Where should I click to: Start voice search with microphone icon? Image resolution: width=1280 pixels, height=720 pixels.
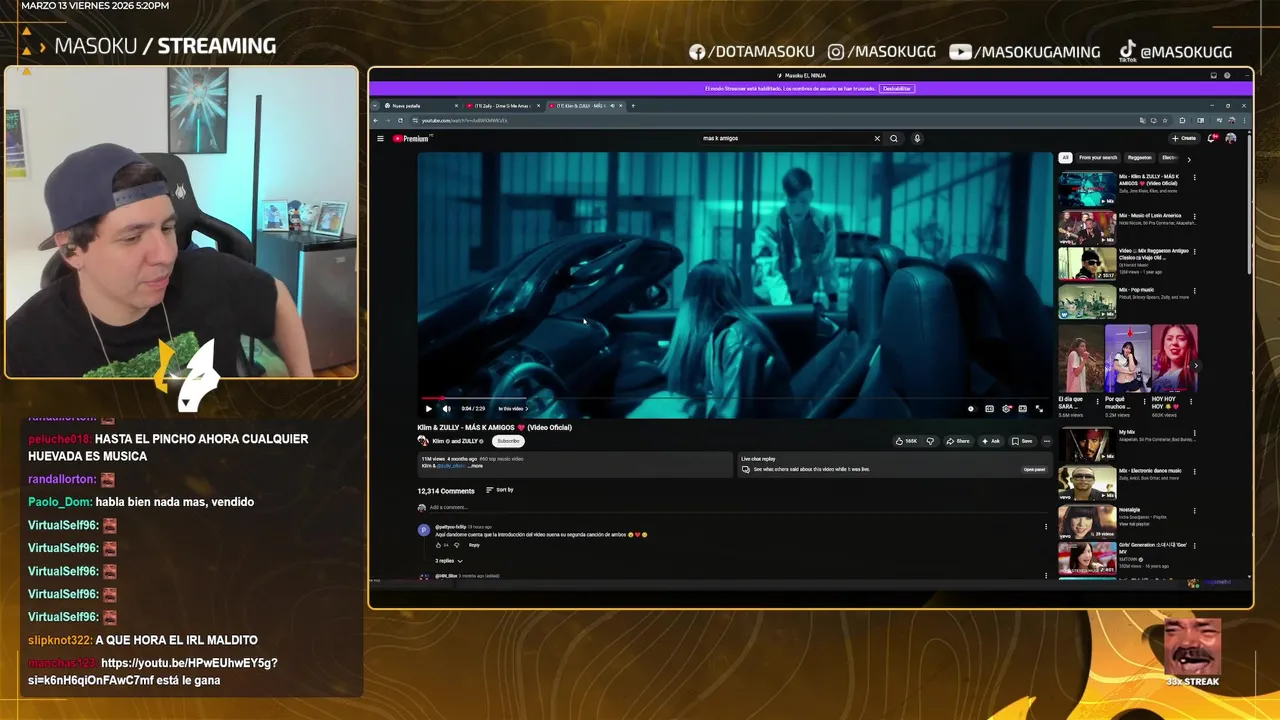tap(916, 138)
